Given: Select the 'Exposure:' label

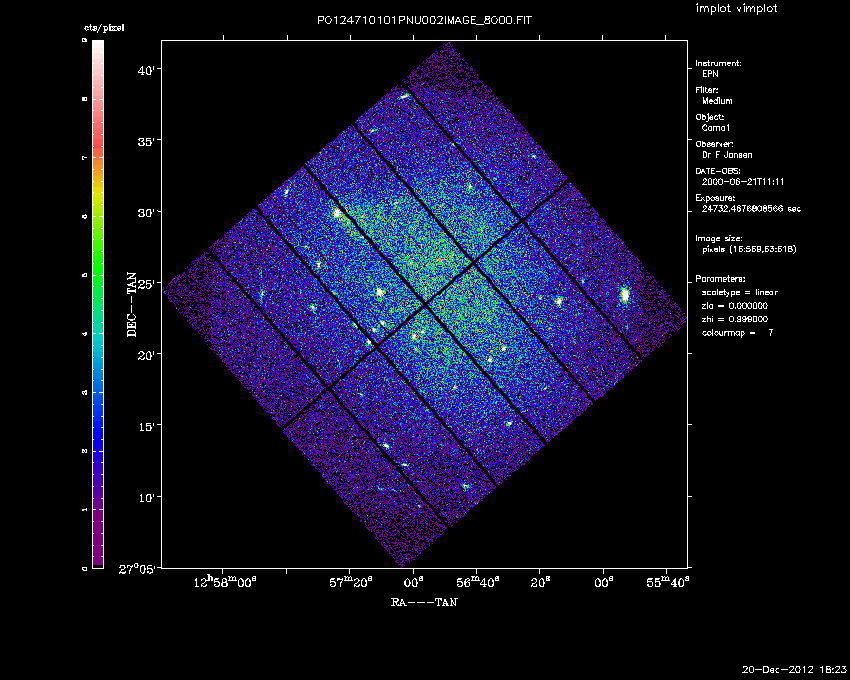Looking at the screenshot, I should coord(715,198).
